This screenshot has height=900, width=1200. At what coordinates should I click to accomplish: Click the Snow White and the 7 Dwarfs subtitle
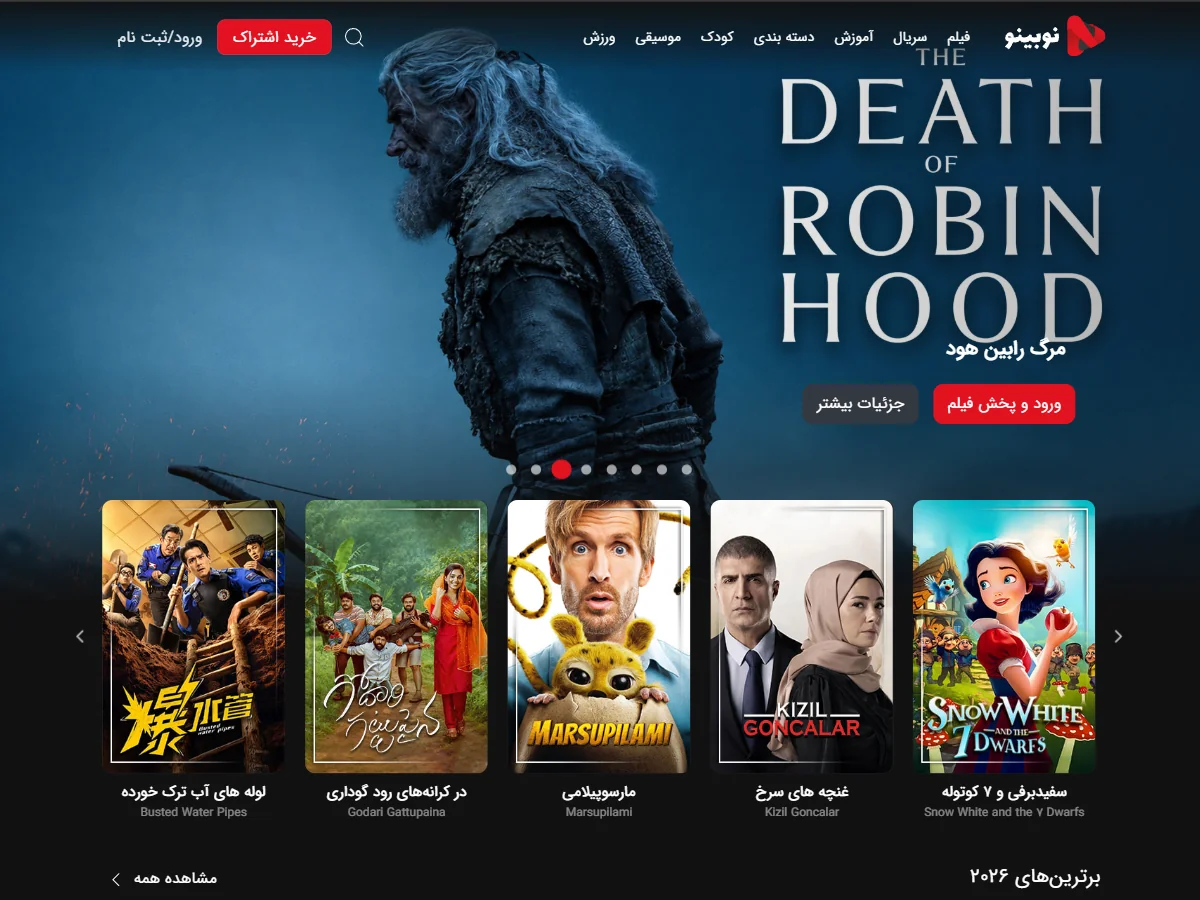click(x=1004, y=812)
